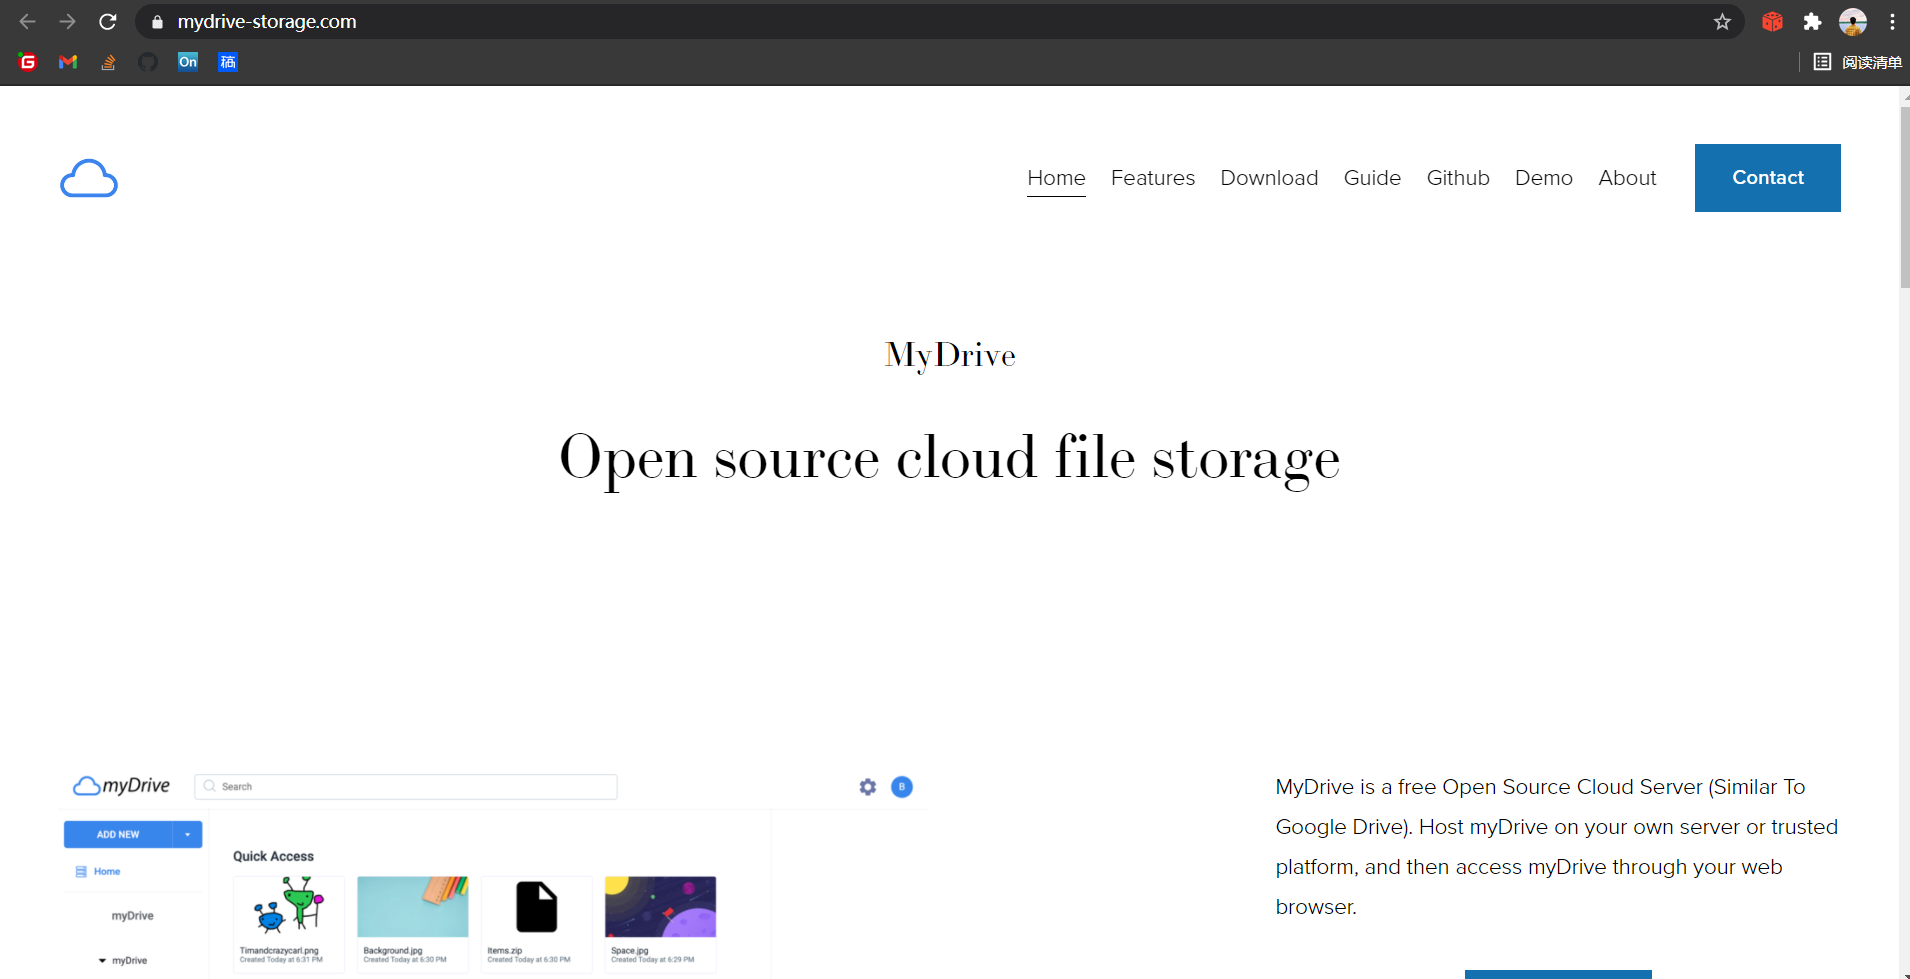1910x979 pixels.
Task: Open the reading list button
Action: [x=1857, y=62]
